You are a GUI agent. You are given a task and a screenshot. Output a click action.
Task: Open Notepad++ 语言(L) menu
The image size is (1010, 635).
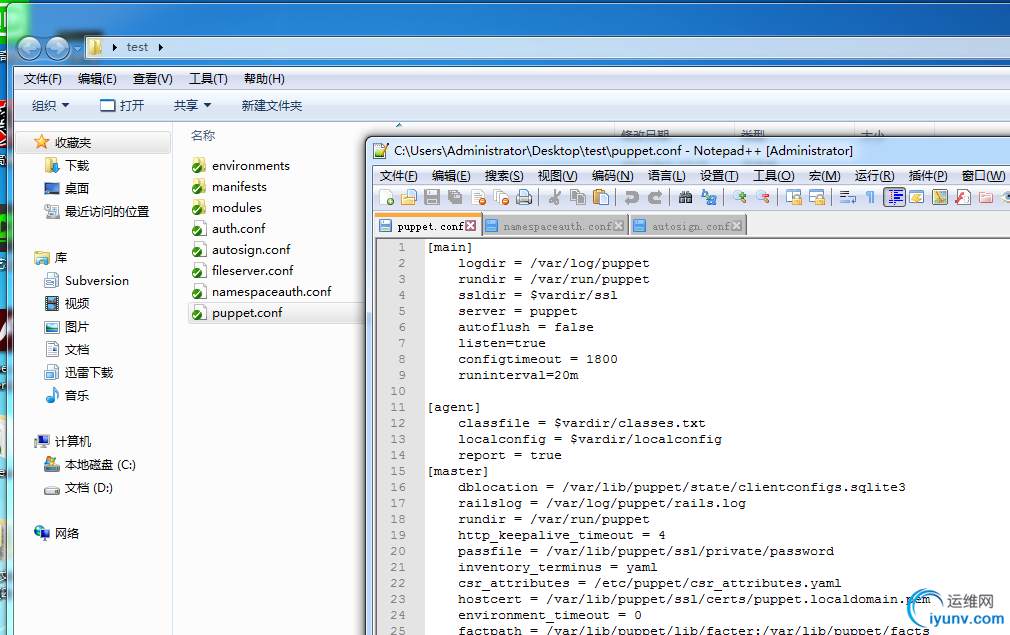click(x=666, y=176)
